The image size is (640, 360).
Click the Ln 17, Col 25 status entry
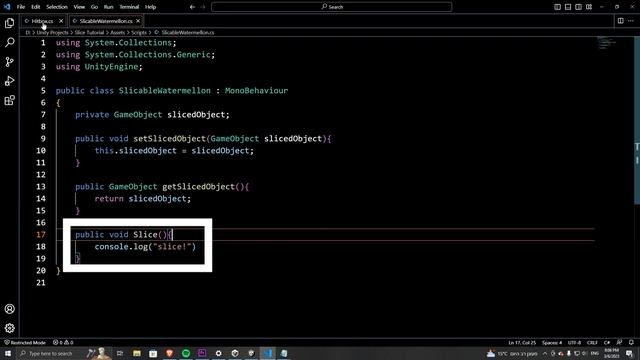[522, 342]
